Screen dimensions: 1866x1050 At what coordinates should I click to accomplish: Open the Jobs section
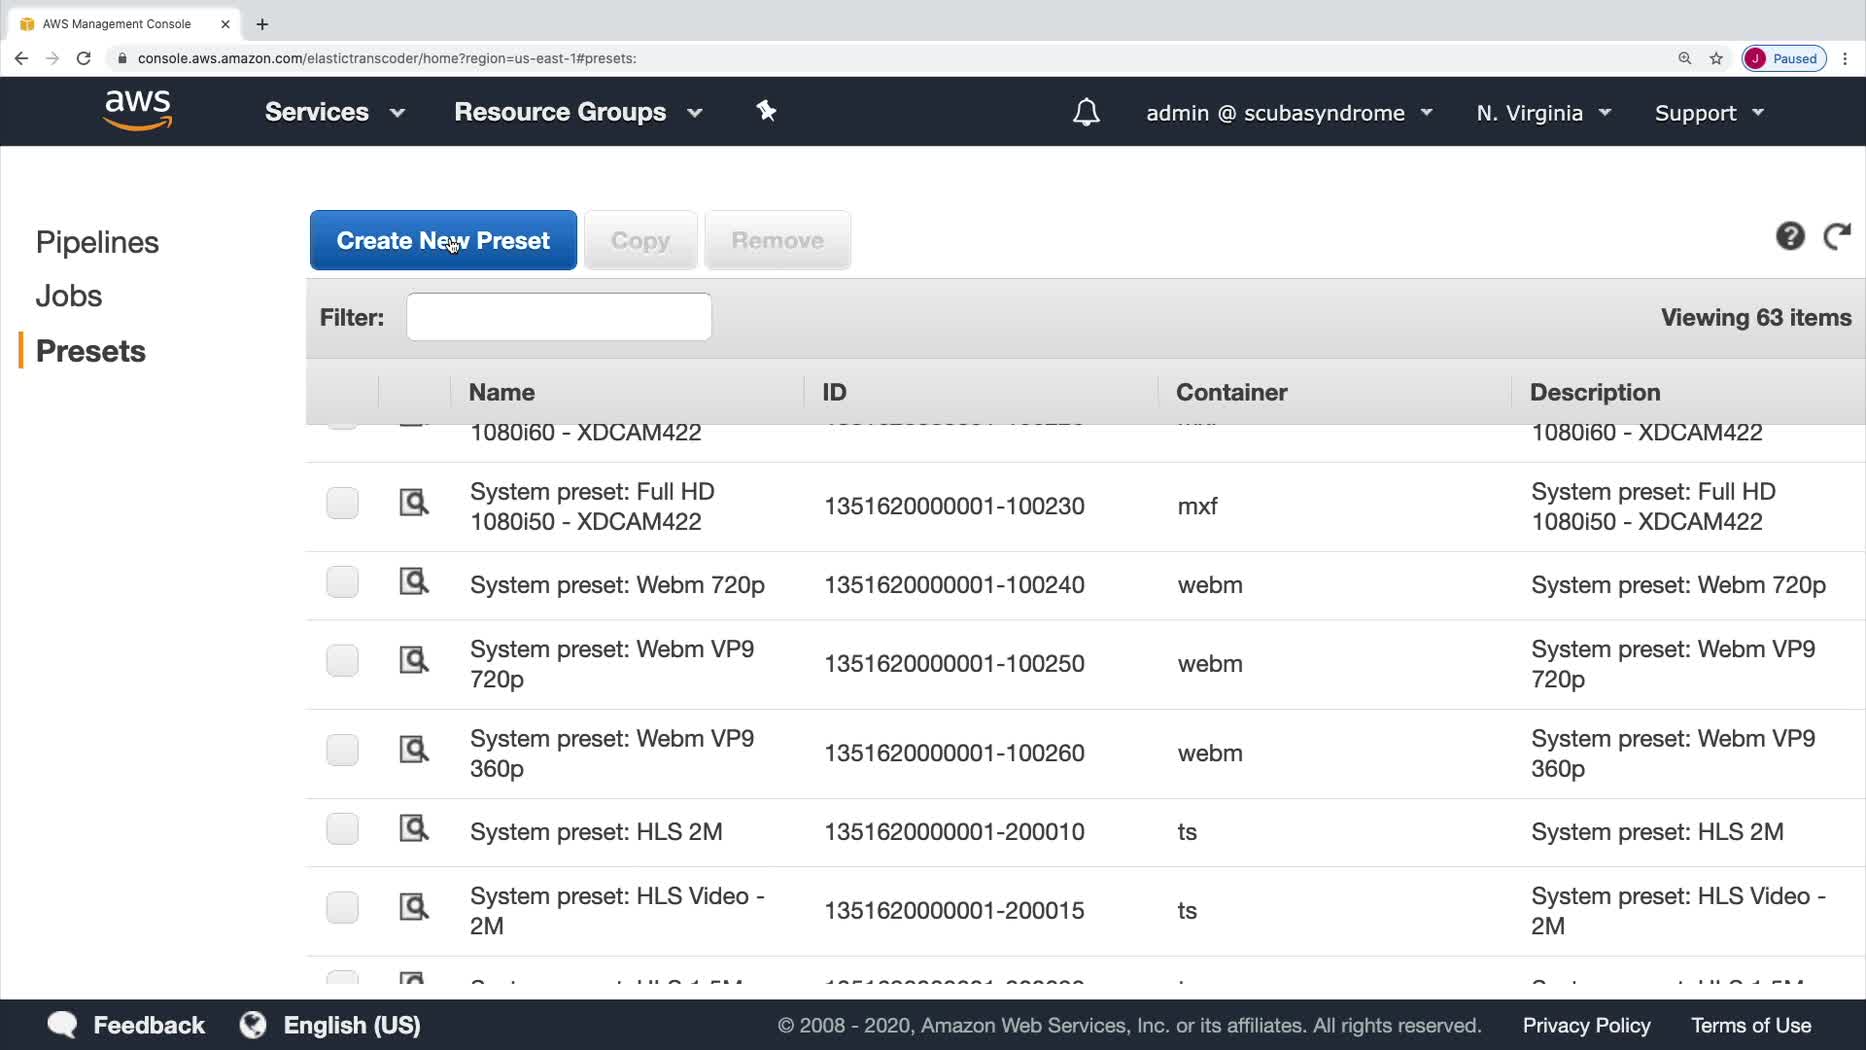click(x=69, y=296)
